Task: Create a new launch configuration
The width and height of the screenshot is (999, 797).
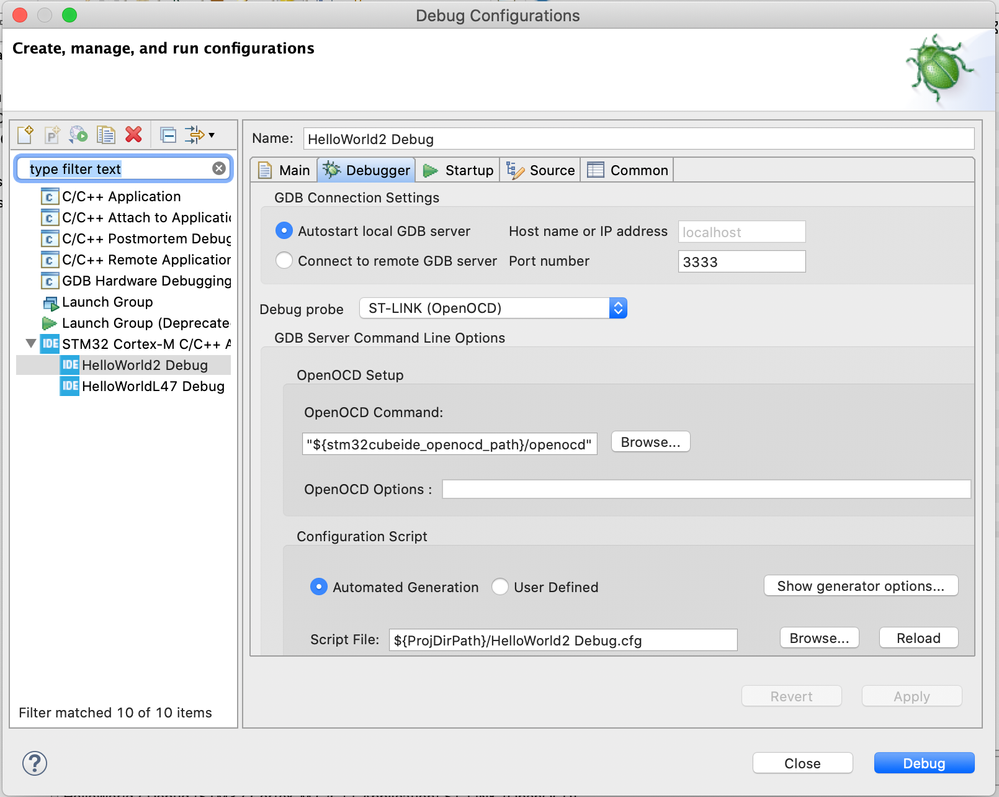Action: (25, 134)
